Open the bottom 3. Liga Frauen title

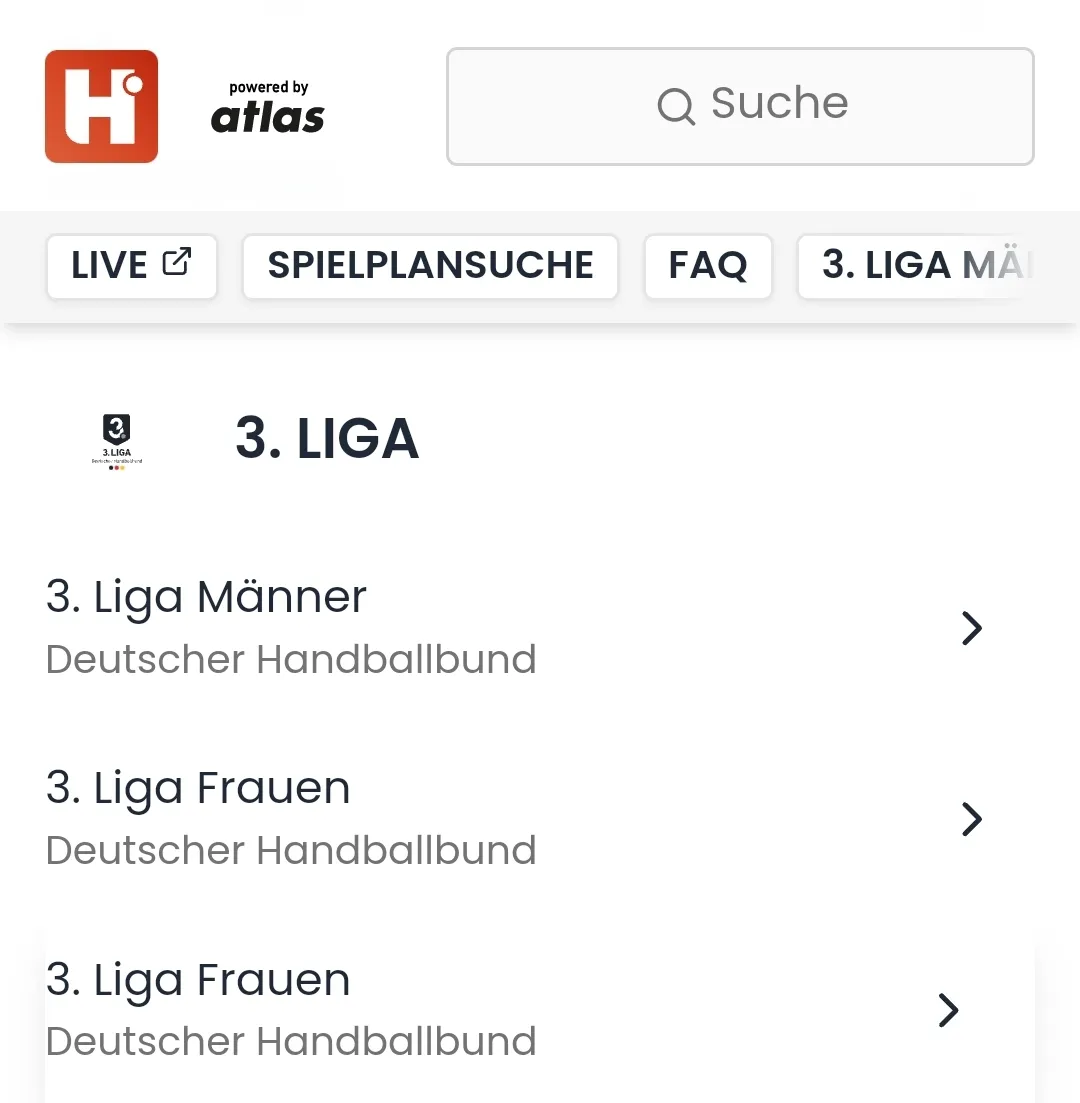tap(198, 979)
